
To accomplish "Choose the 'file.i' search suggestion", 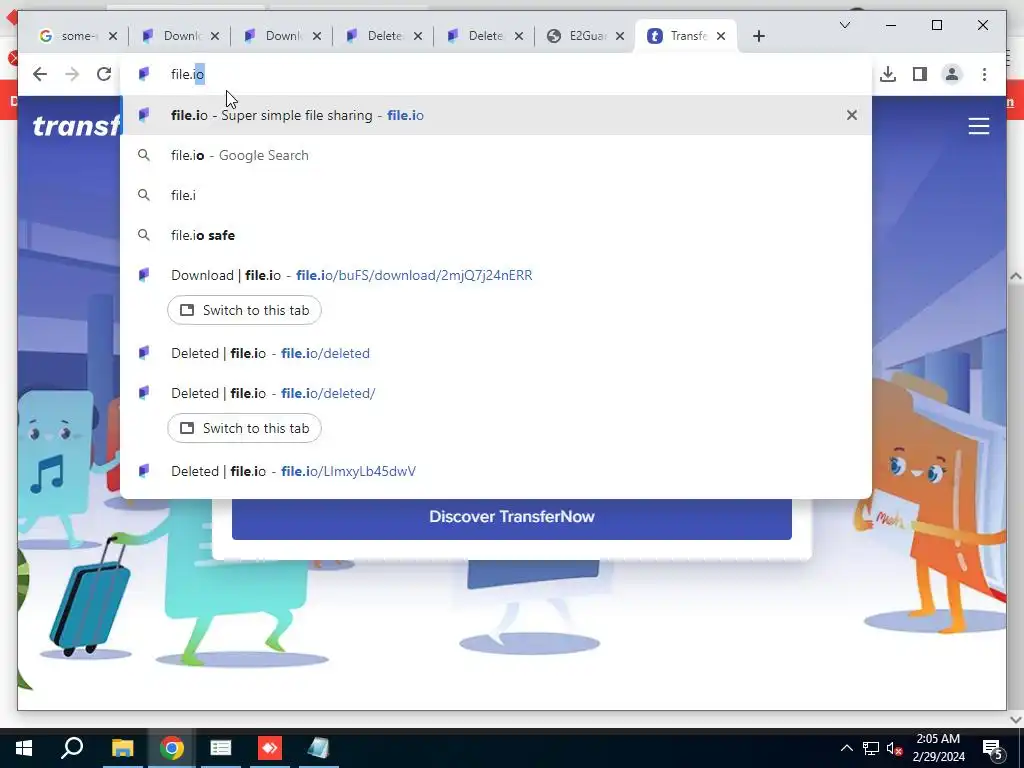I will coord(496,195).
